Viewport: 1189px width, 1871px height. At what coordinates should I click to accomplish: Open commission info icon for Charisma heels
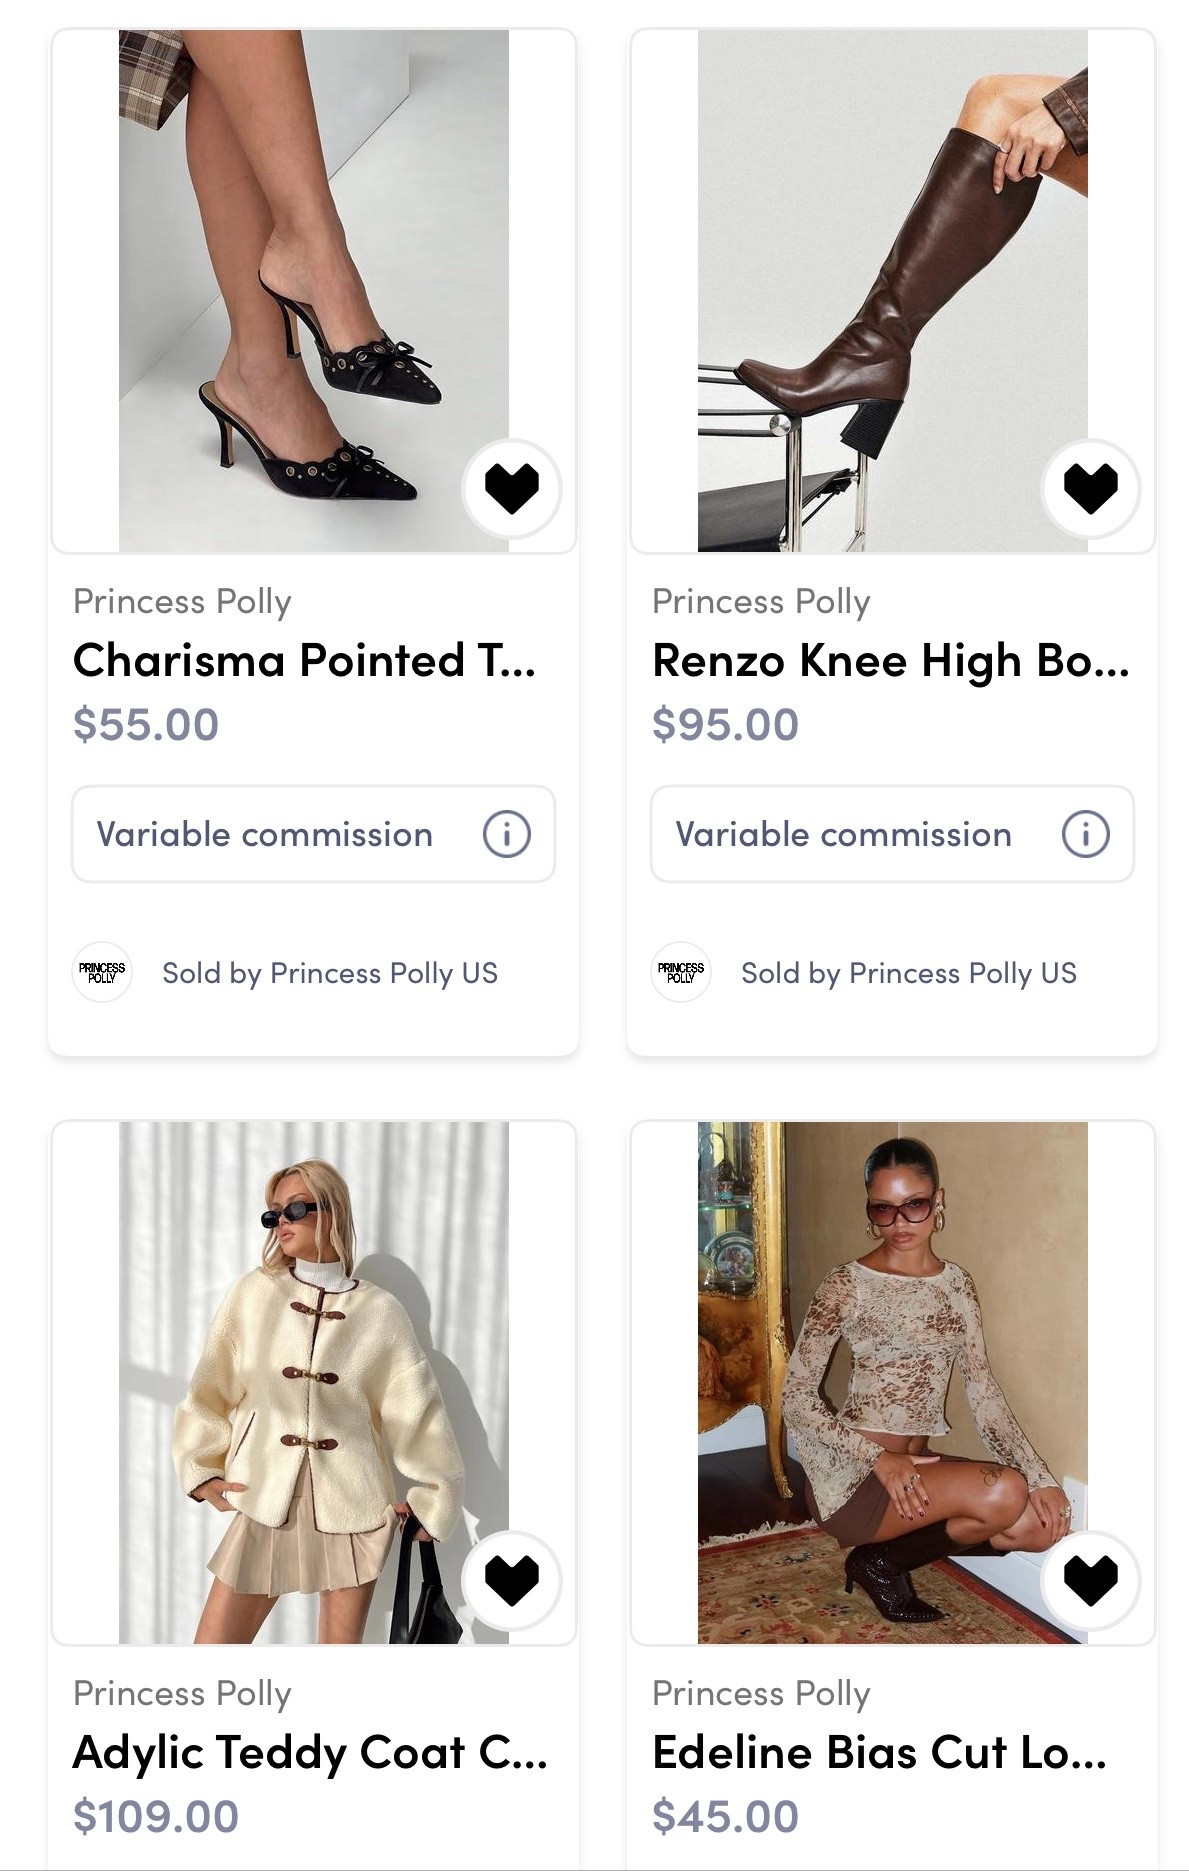506,834
